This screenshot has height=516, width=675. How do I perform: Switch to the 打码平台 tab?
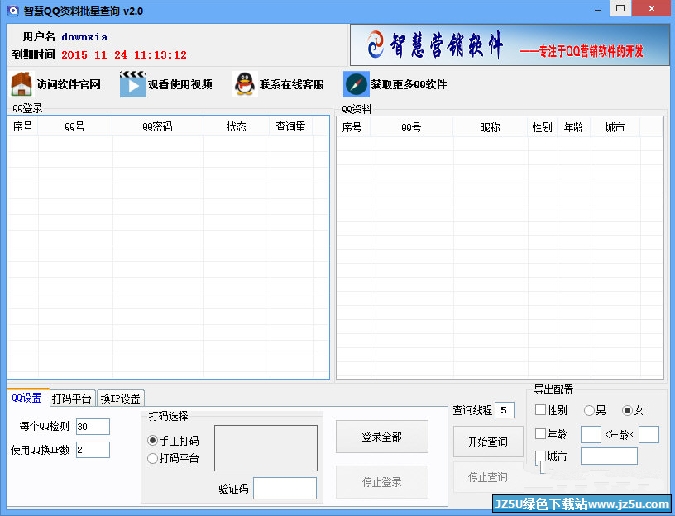71,399
